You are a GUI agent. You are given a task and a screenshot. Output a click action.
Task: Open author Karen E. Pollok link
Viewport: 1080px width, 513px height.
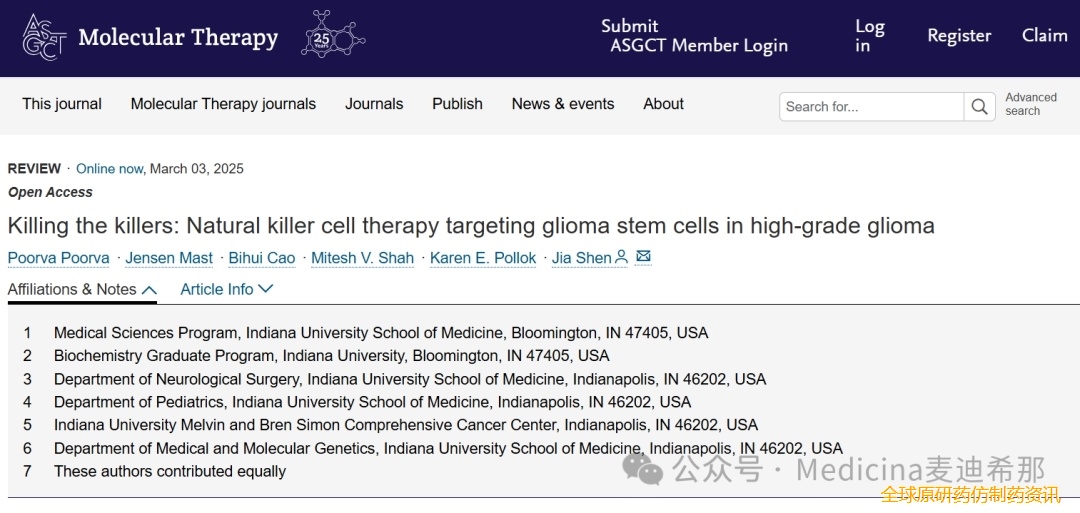coord(483,258)
